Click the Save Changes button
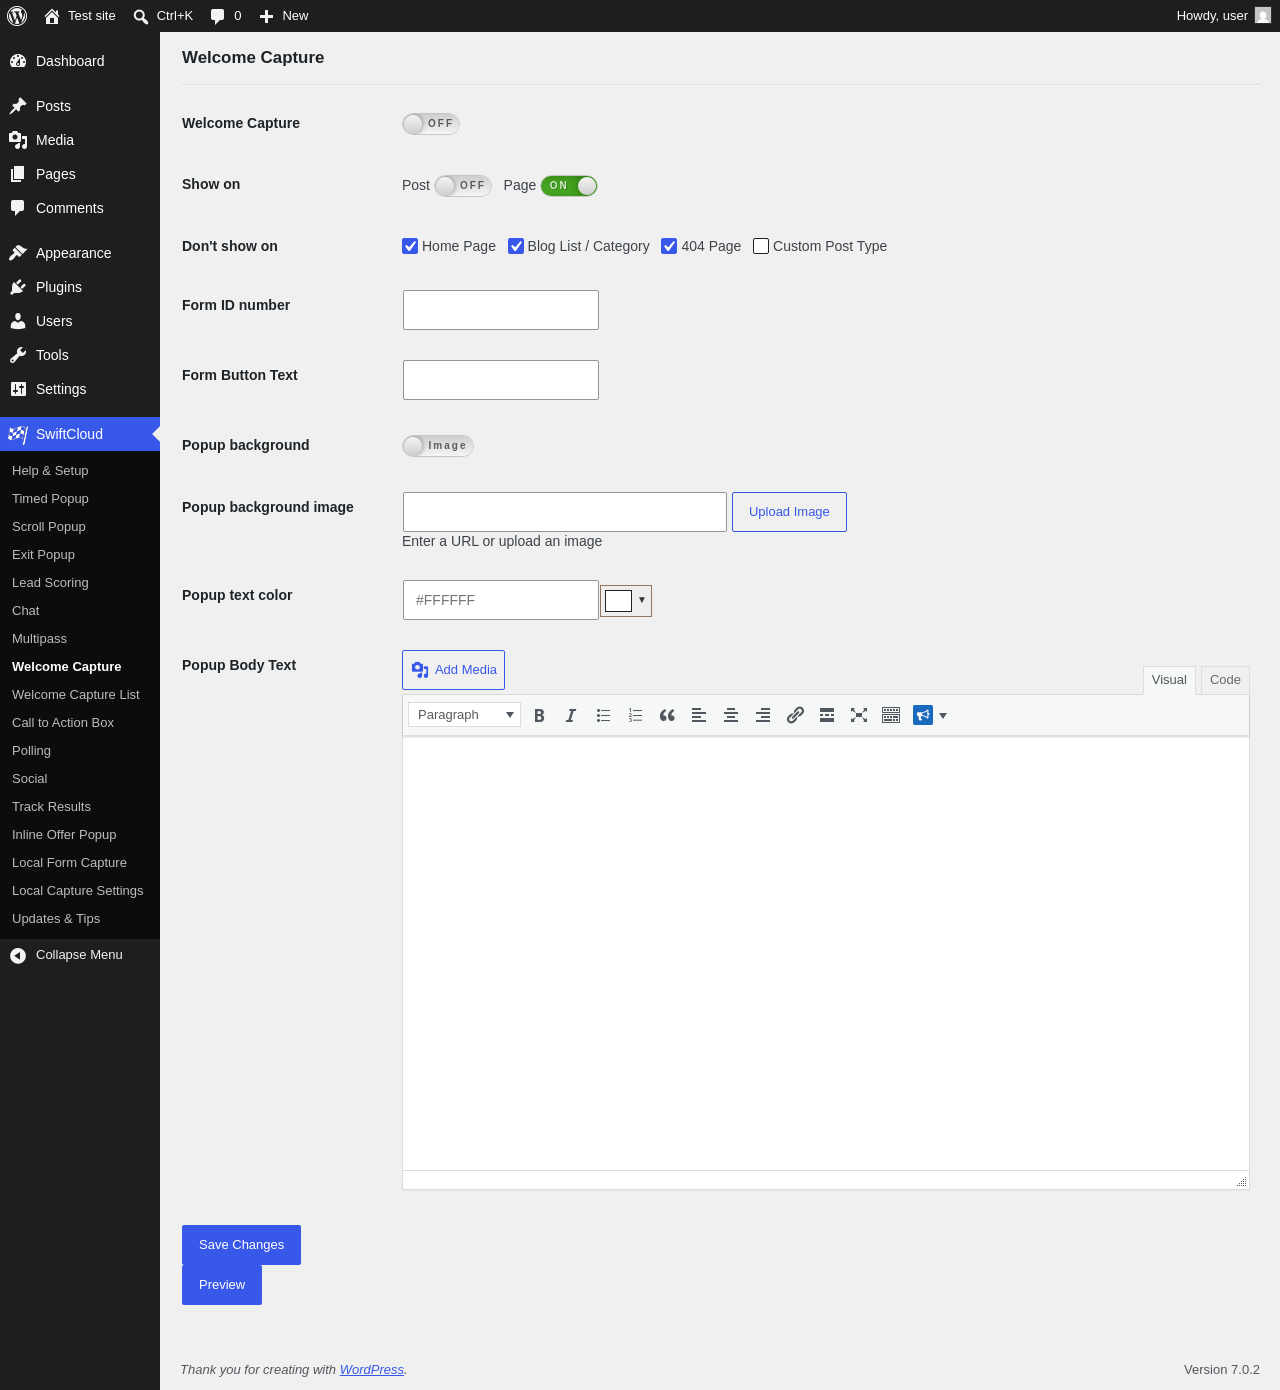 coord(241,1245)
